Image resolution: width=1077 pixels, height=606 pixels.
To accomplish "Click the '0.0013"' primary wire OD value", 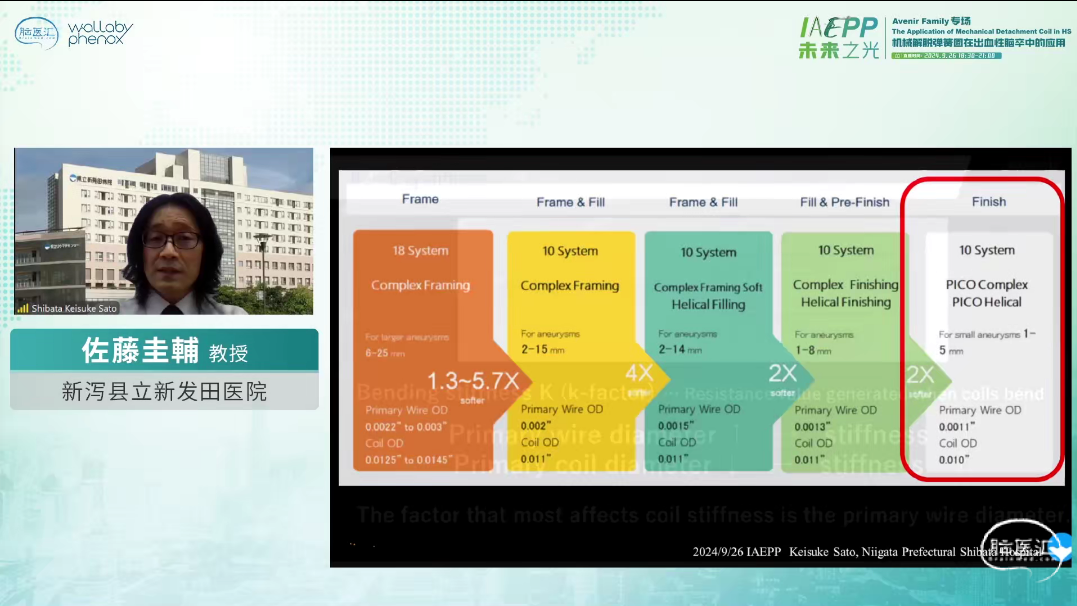I will pyautogui.click(x=811, y=427).
